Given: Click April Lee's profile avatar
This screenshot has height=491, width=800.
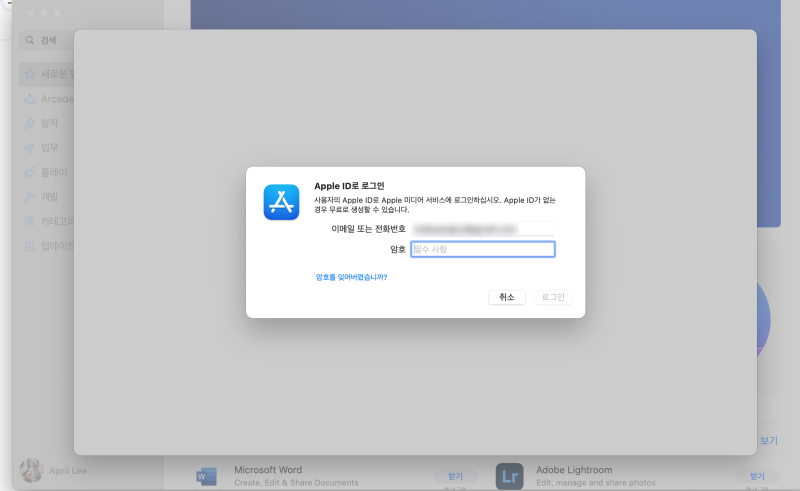Looking at the screenshot, I should tap(31, 470).
